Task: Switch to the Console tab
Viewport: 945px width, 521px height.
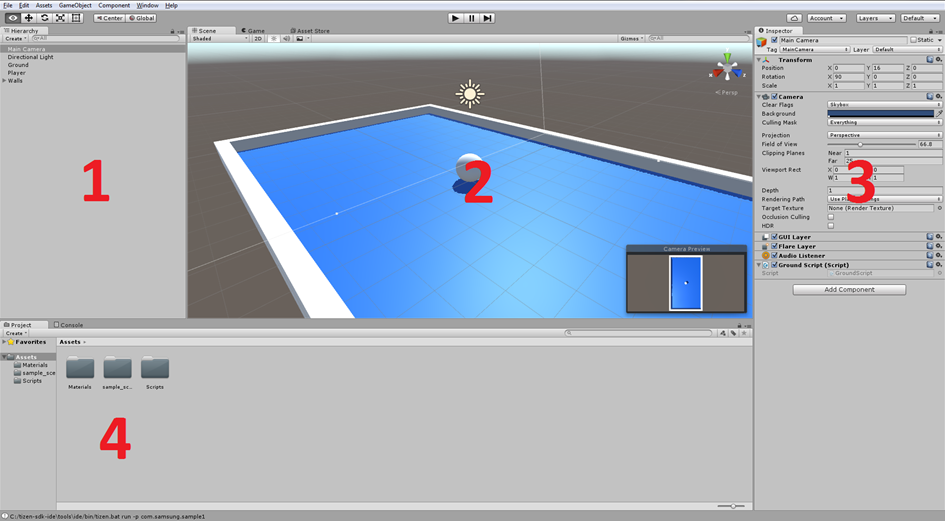Action: pos(70,325)
